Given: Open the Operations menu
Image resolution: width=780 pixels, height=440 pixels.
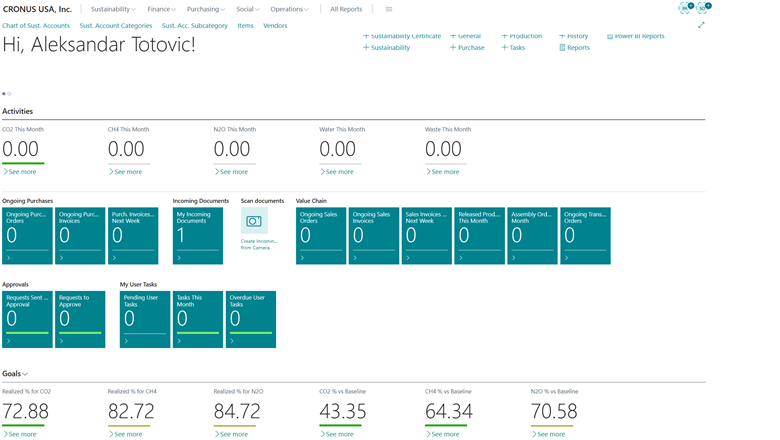Looking at the screenshot, I should click(x=290, y=9).
